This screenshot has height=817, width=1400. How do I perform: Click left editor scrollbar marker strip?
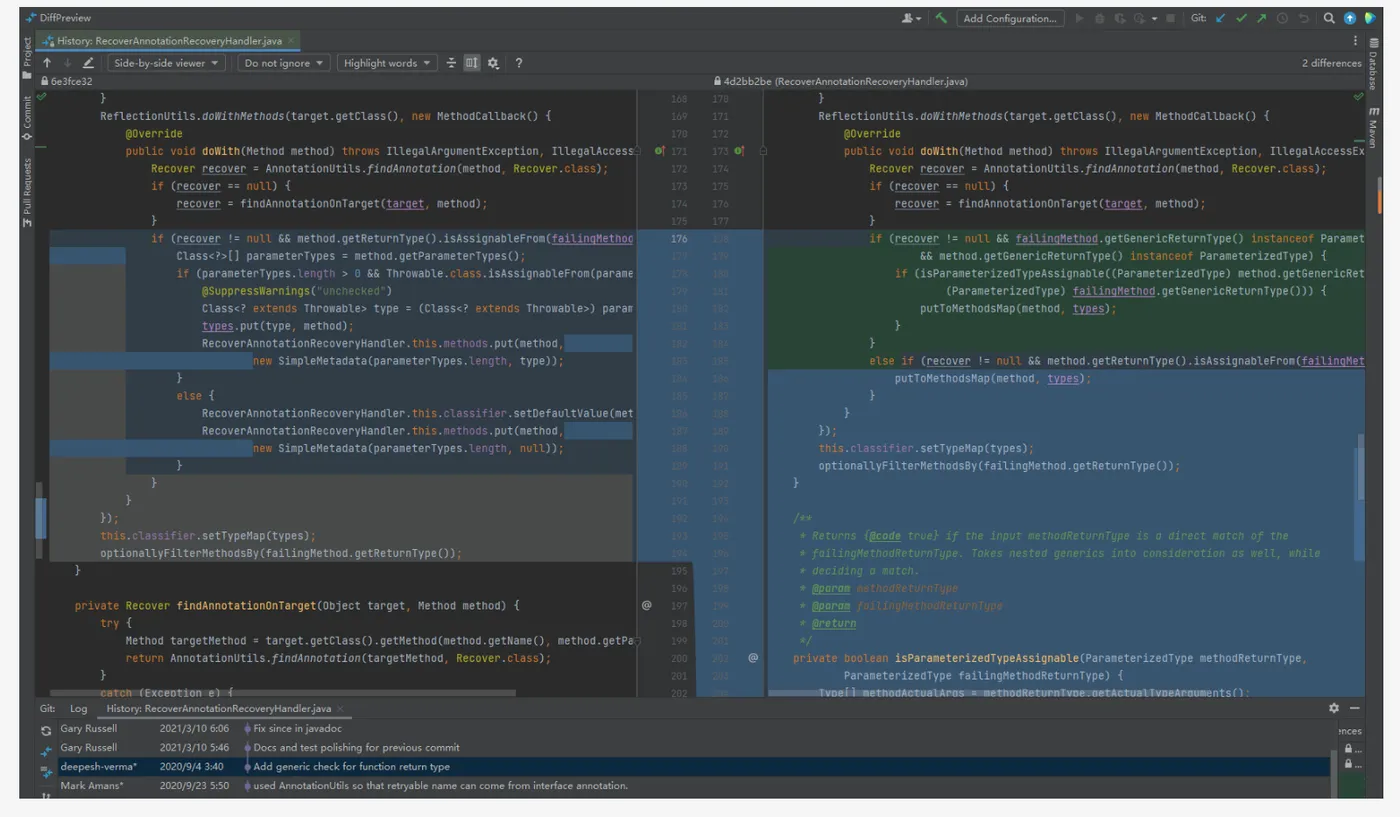(41, 518)
